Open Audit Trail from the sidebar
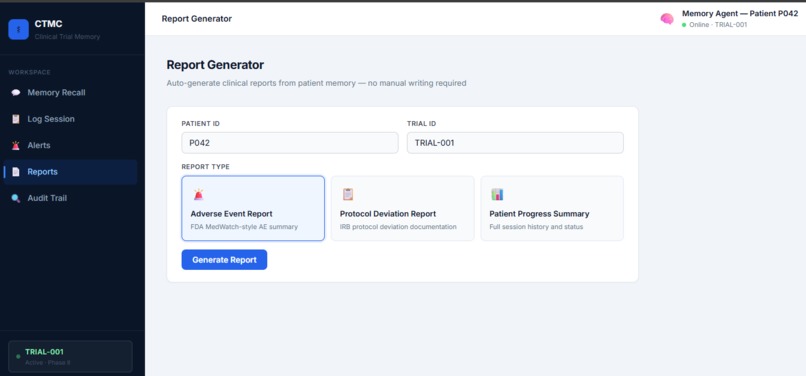The height and width of the screenshot is (376, 806). point(70,198)
